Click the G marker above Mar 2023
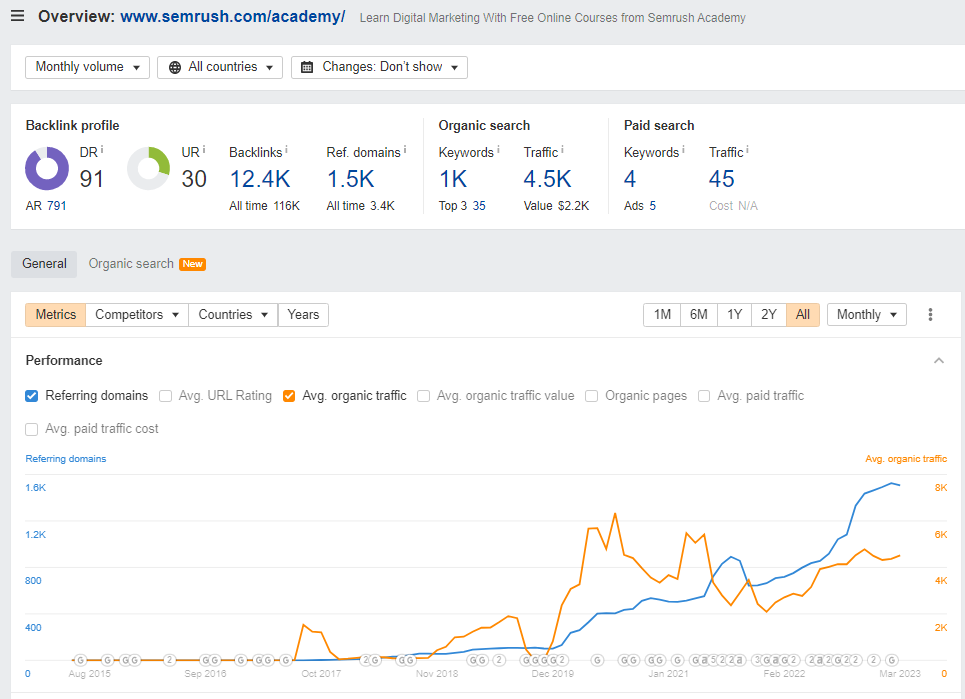 click(x=892, y=660)
